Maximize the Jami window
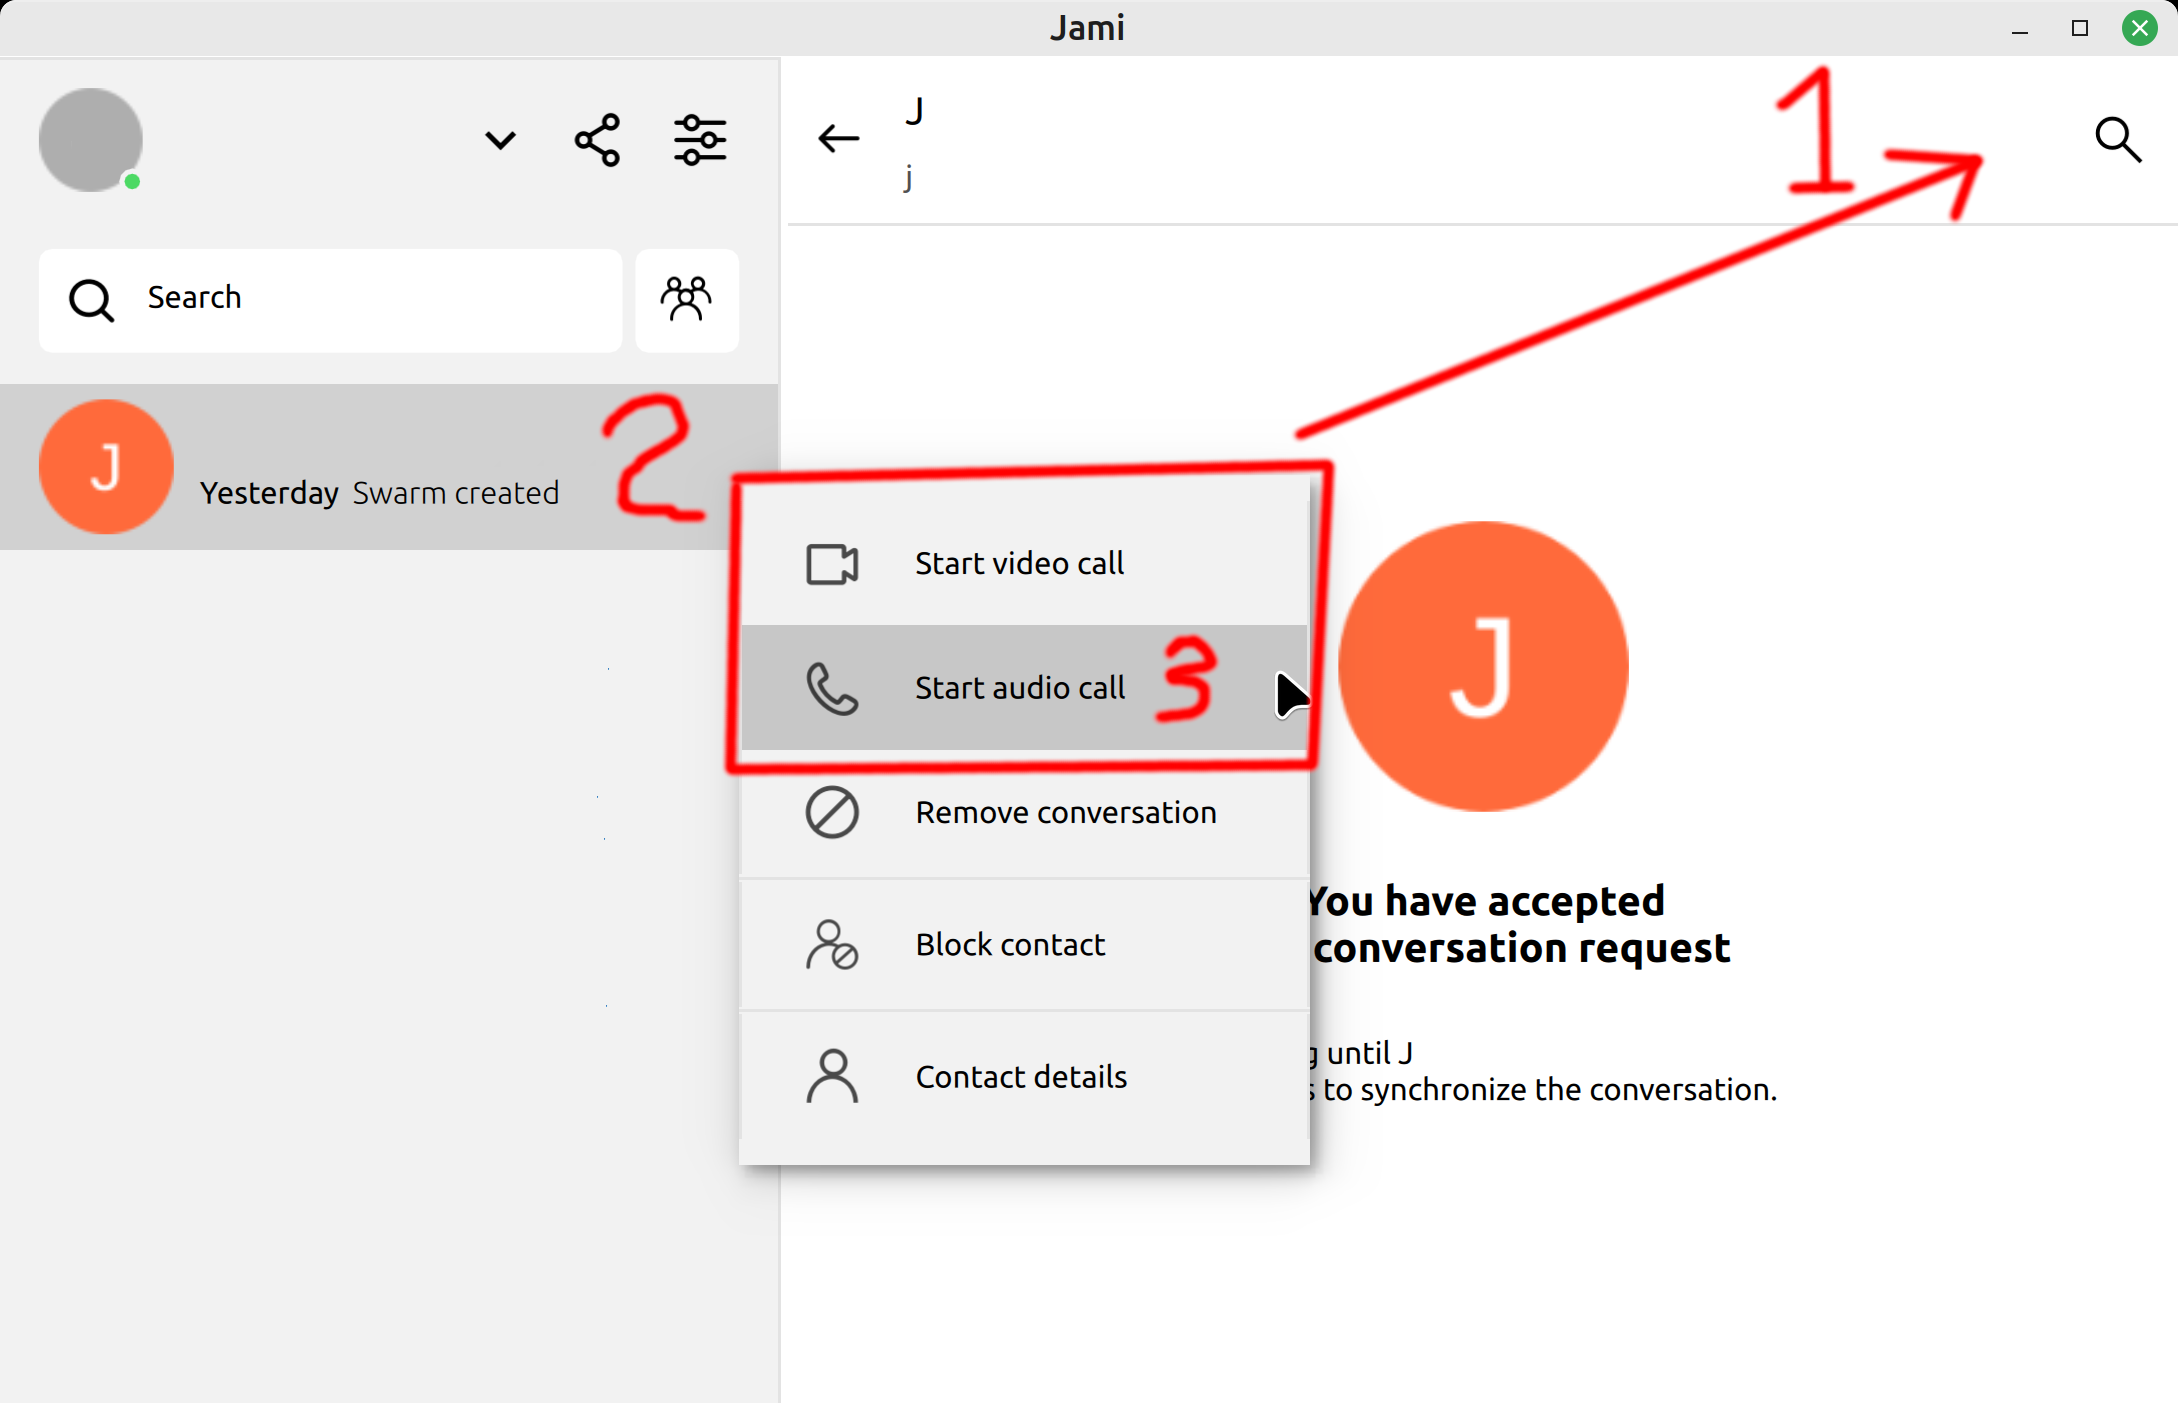 click(x=2080, y=28)
